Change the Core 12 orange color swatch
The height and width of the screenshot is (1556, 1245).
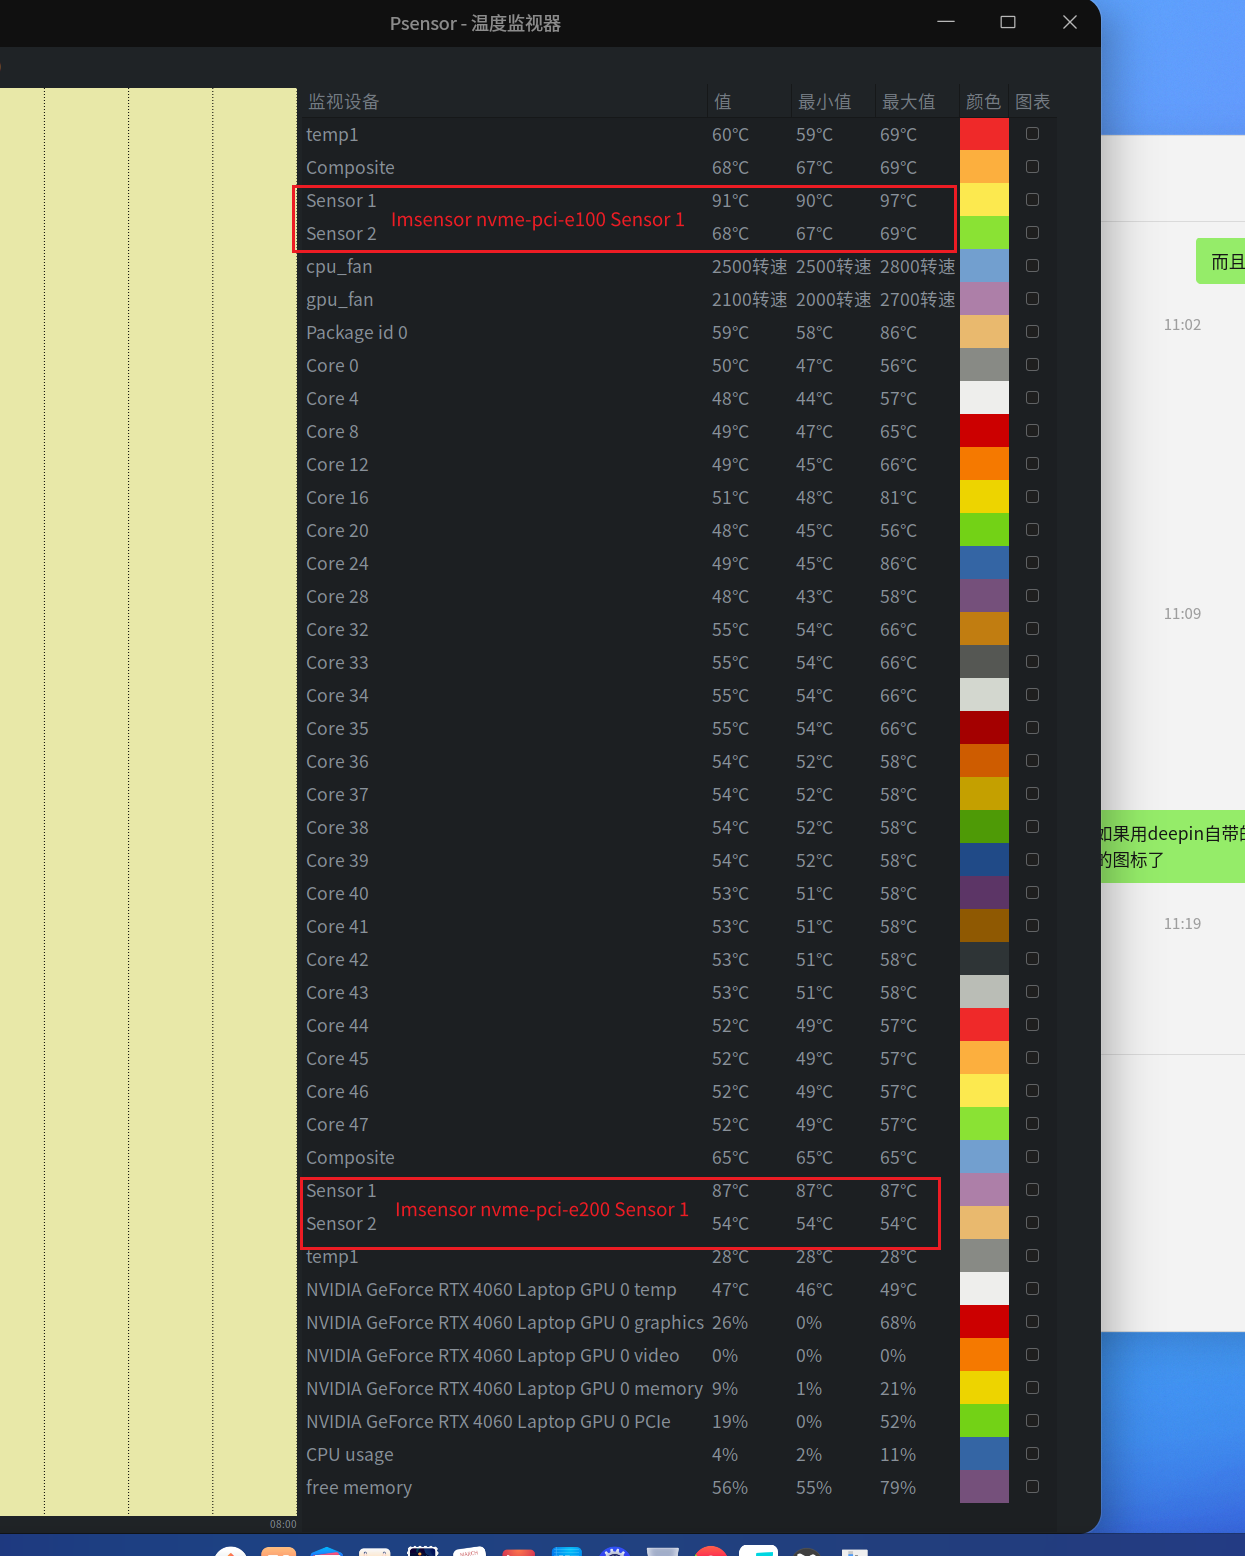click(984, 464)
